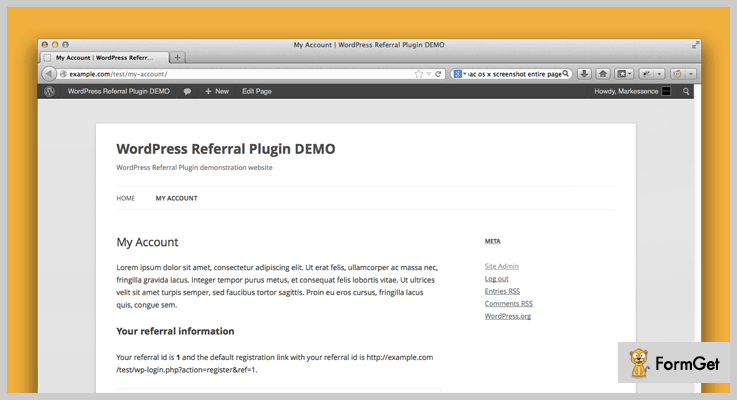
Task: Click the Log out link
Action: pyautogui.click(x=496, y=279)
